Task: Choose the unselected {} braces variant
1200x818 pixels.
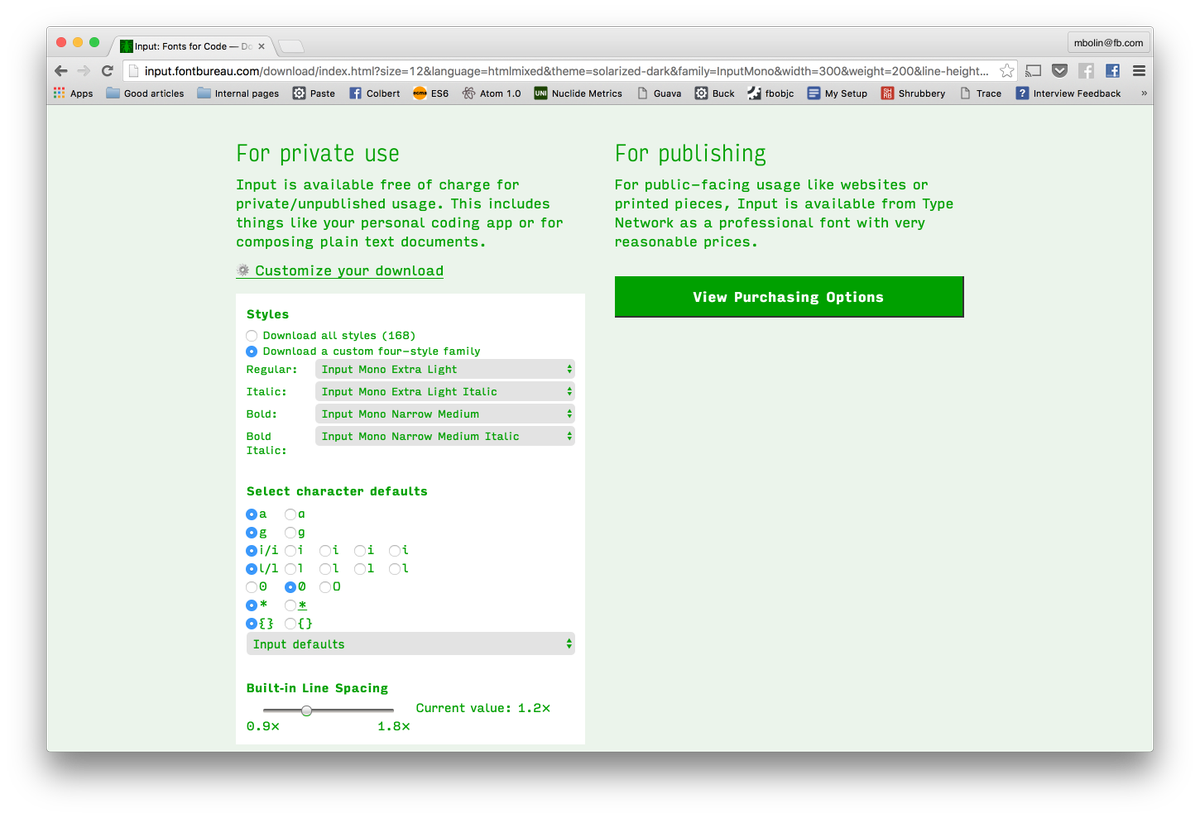Action: (291, 624)
